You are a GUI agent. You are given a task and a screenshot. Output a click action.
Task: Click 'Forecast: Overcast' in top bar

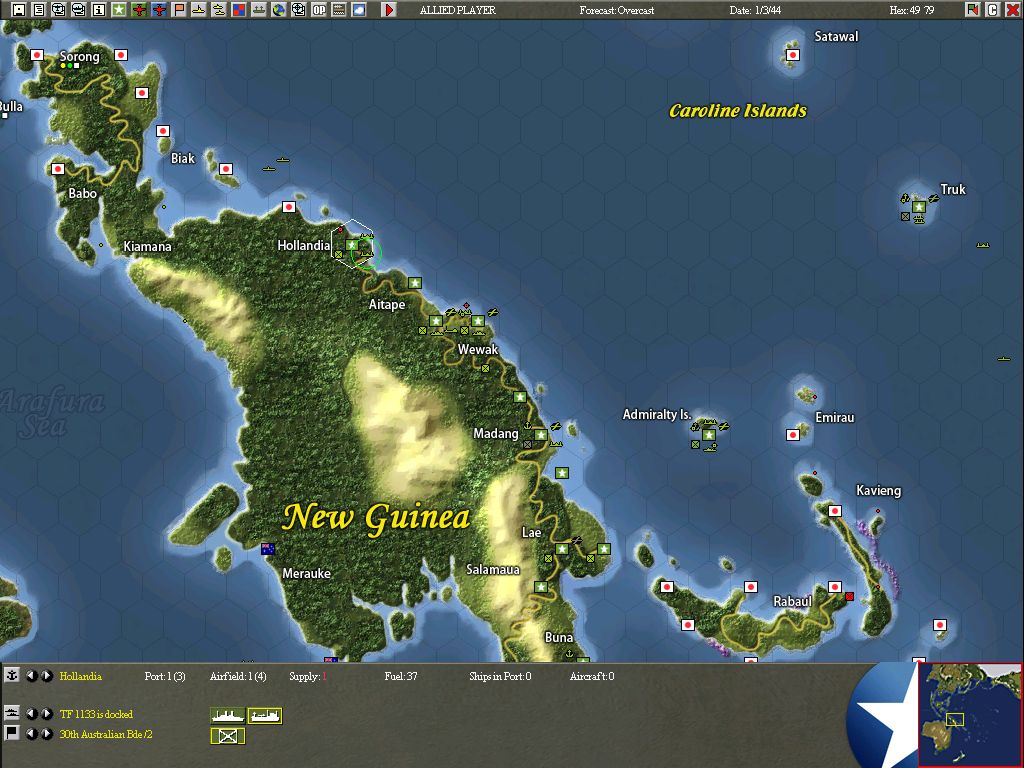click(x=617, y=10)
